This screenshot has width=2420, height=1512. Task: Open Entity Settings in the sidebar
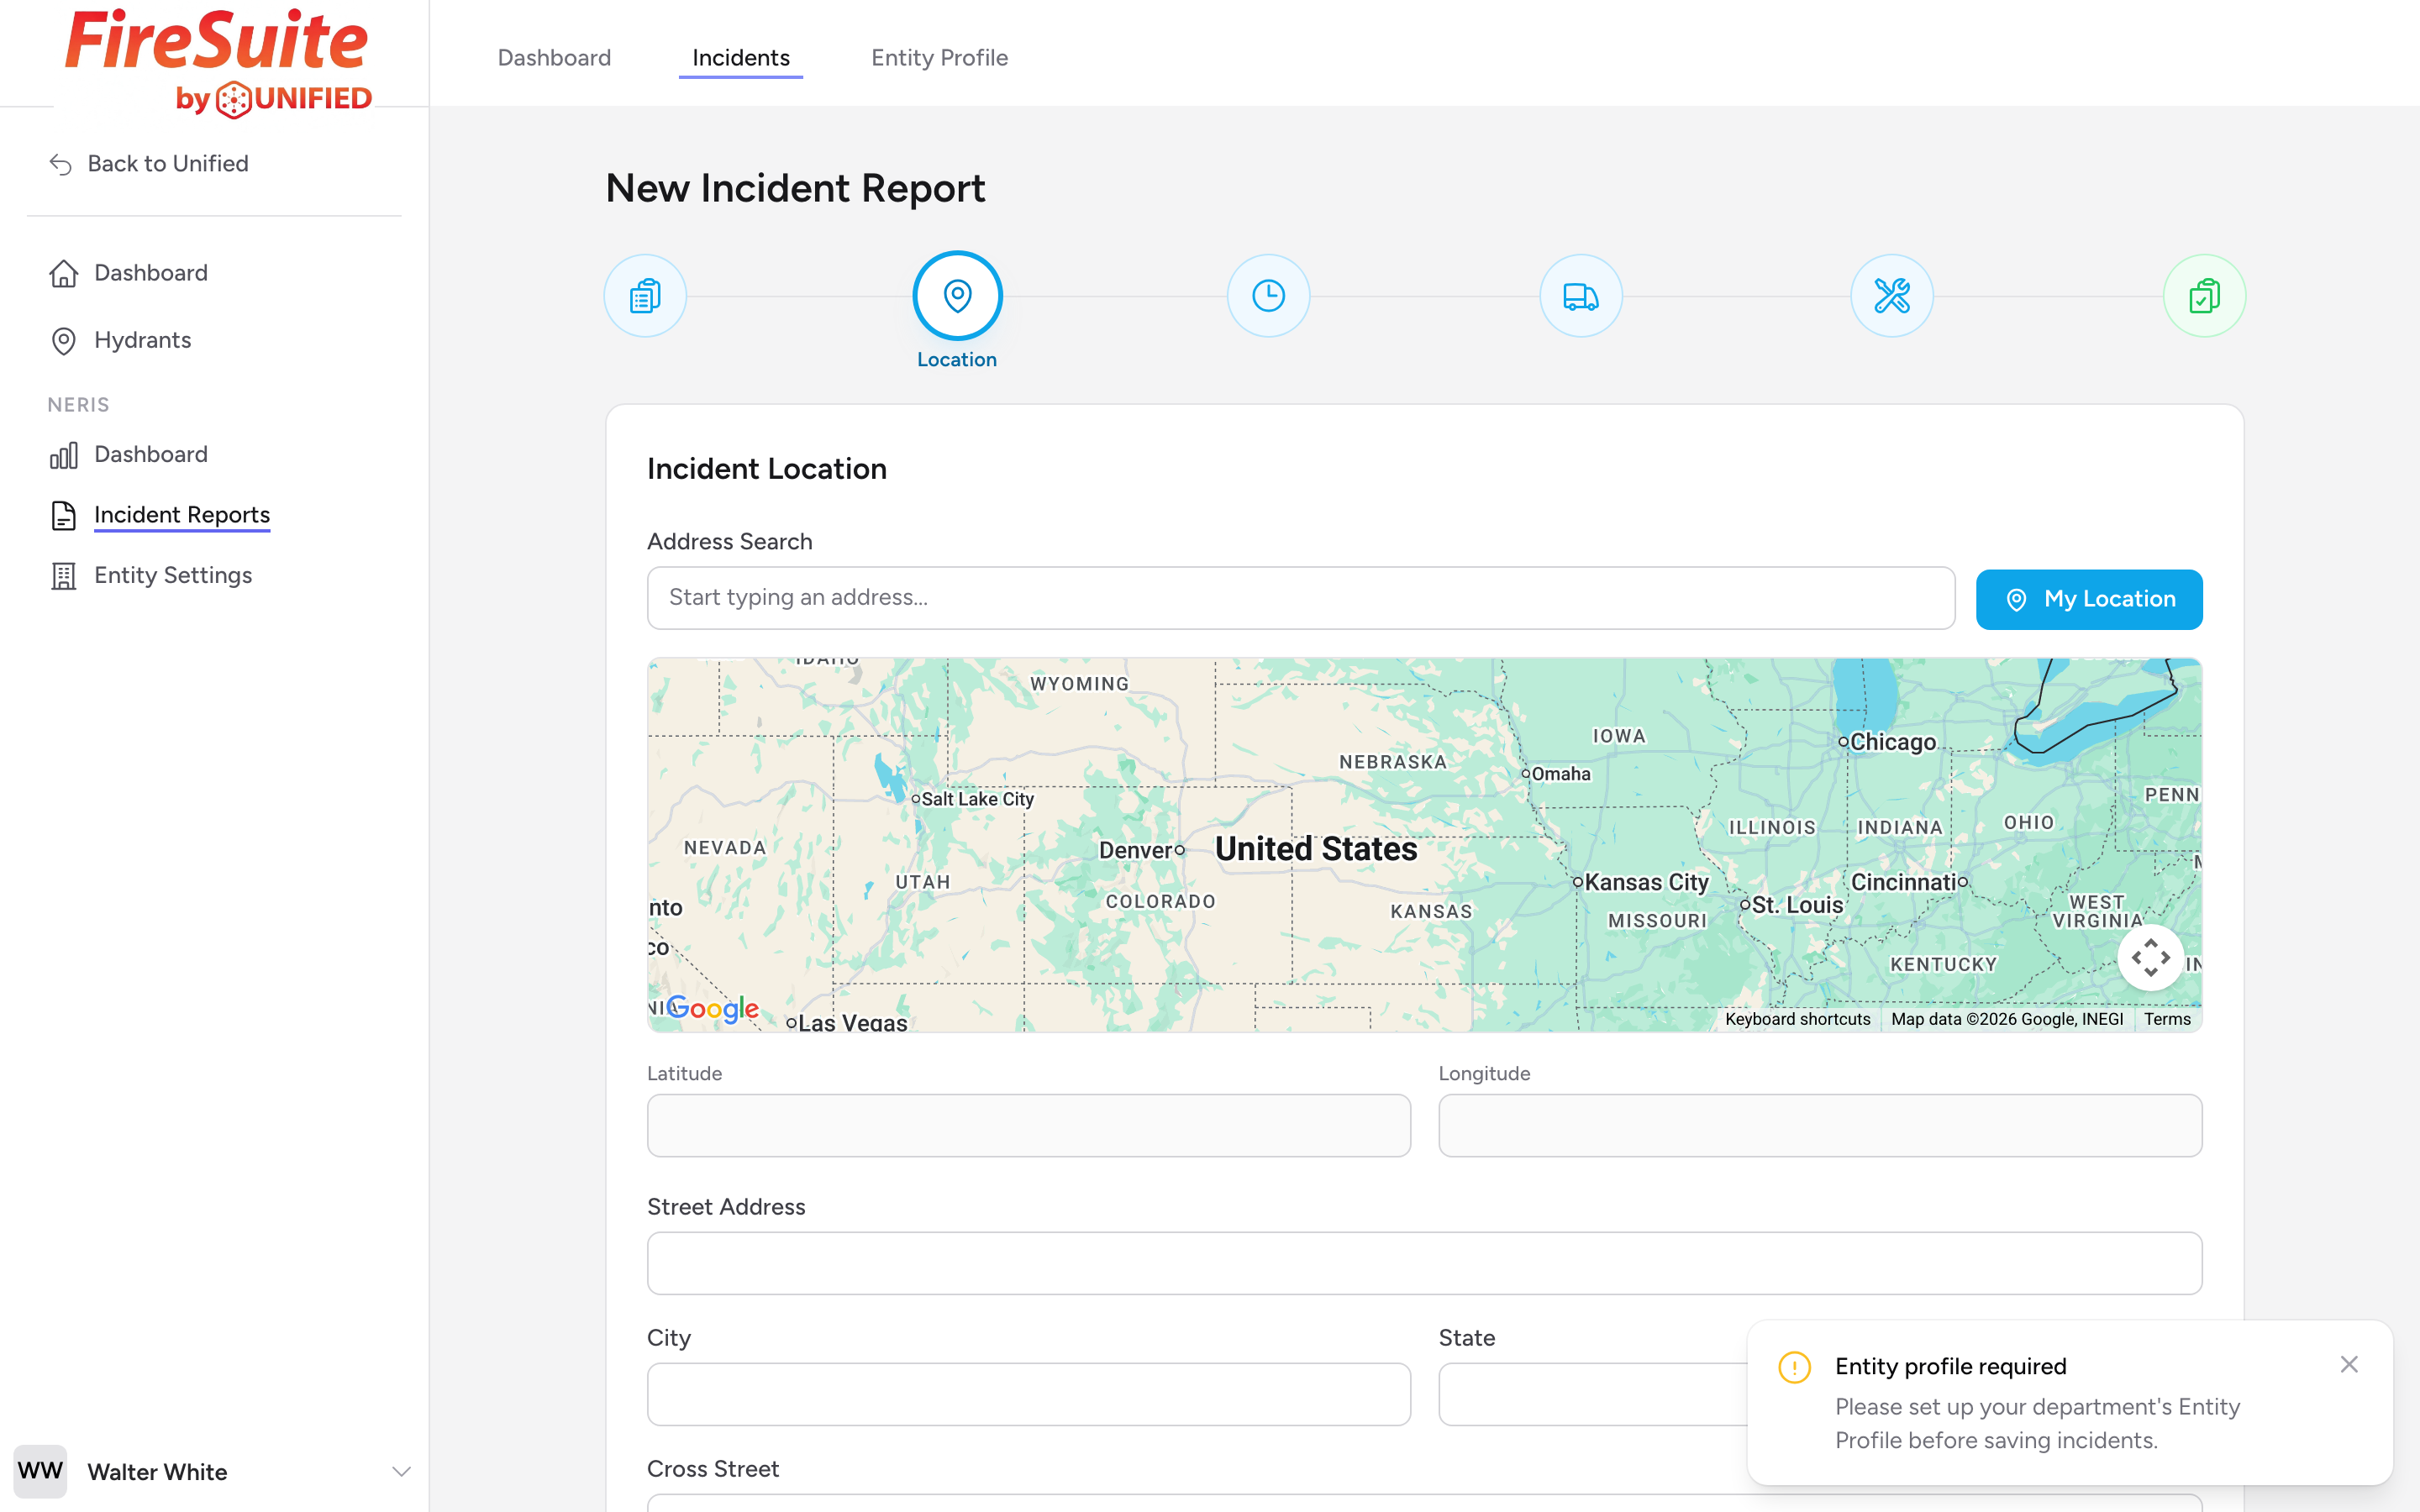coord(173,575)
